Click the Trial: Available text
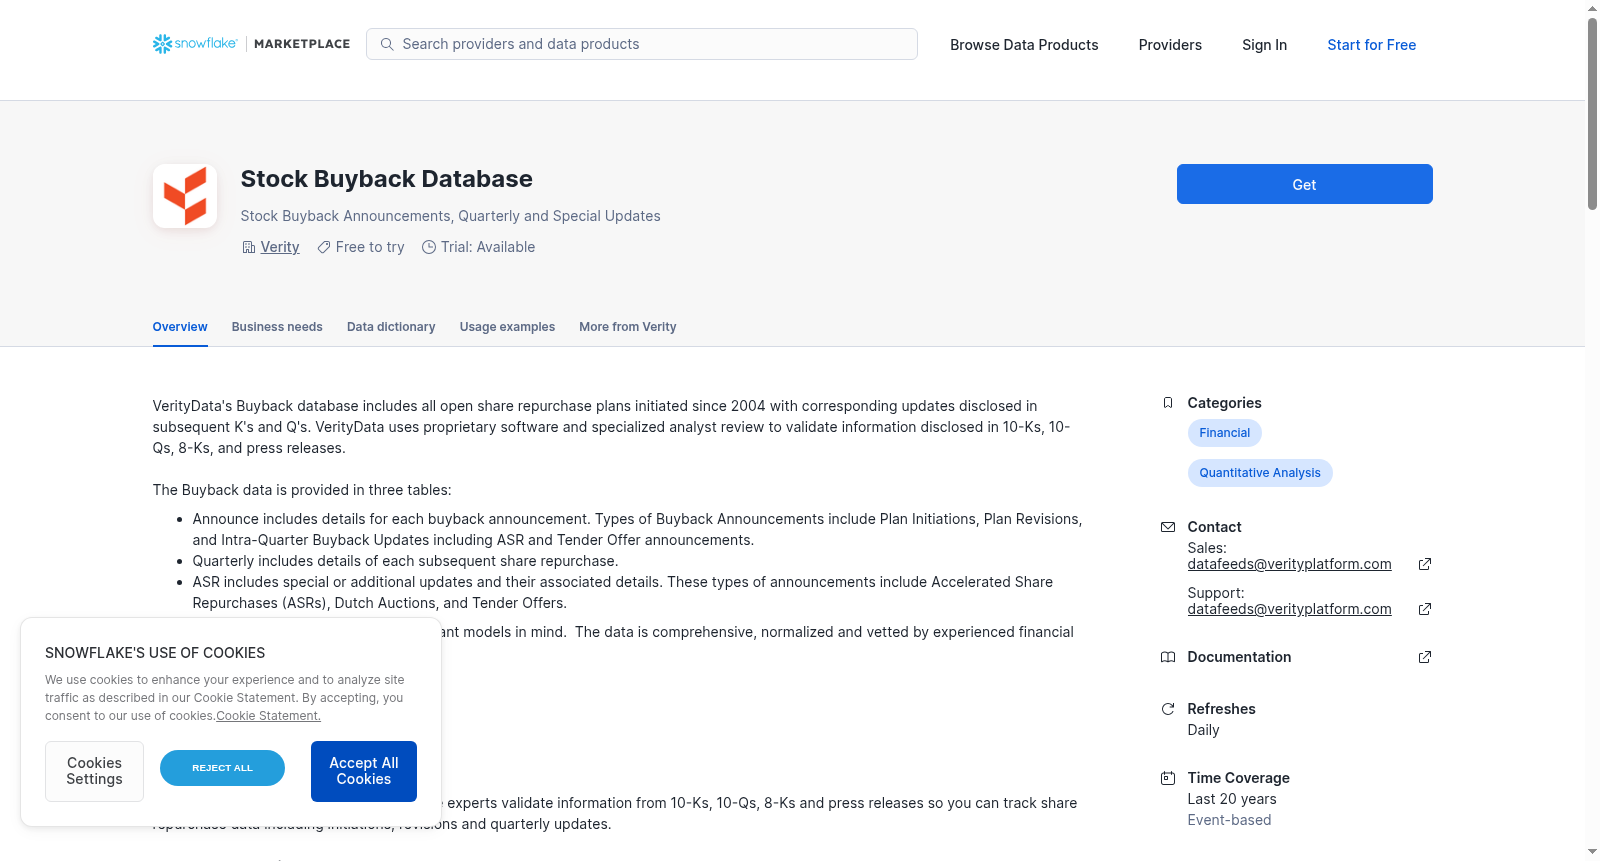 pos(488,247)
